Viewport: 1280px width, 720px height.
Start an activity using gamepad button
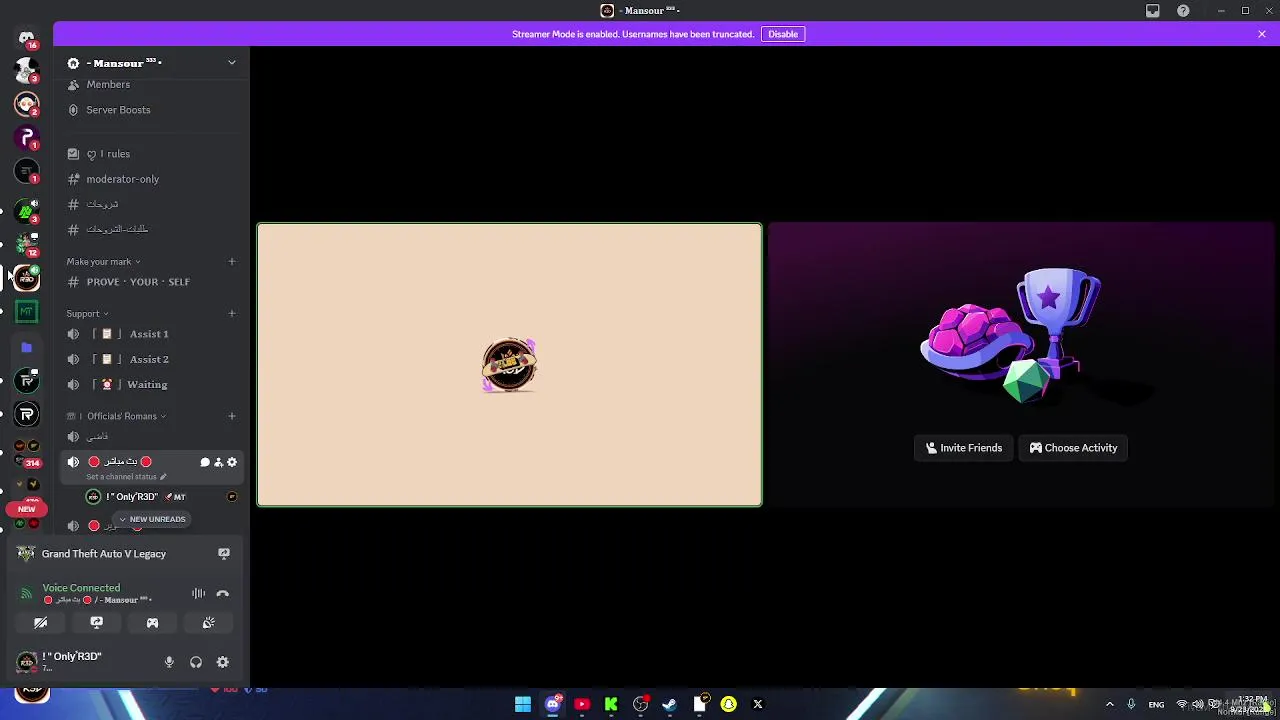click(x=152, y=623)
